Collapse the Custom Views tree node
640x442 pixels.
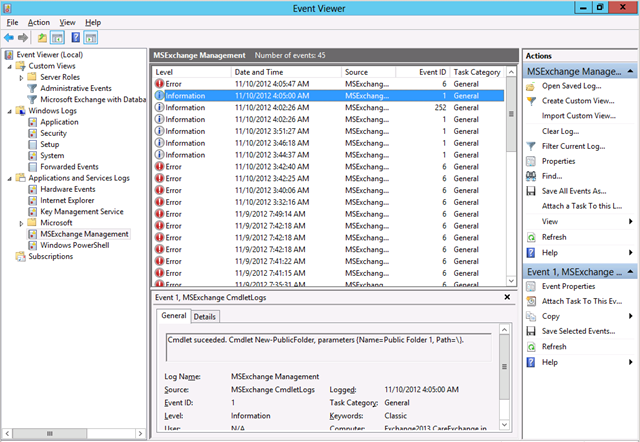coord(9,67)
